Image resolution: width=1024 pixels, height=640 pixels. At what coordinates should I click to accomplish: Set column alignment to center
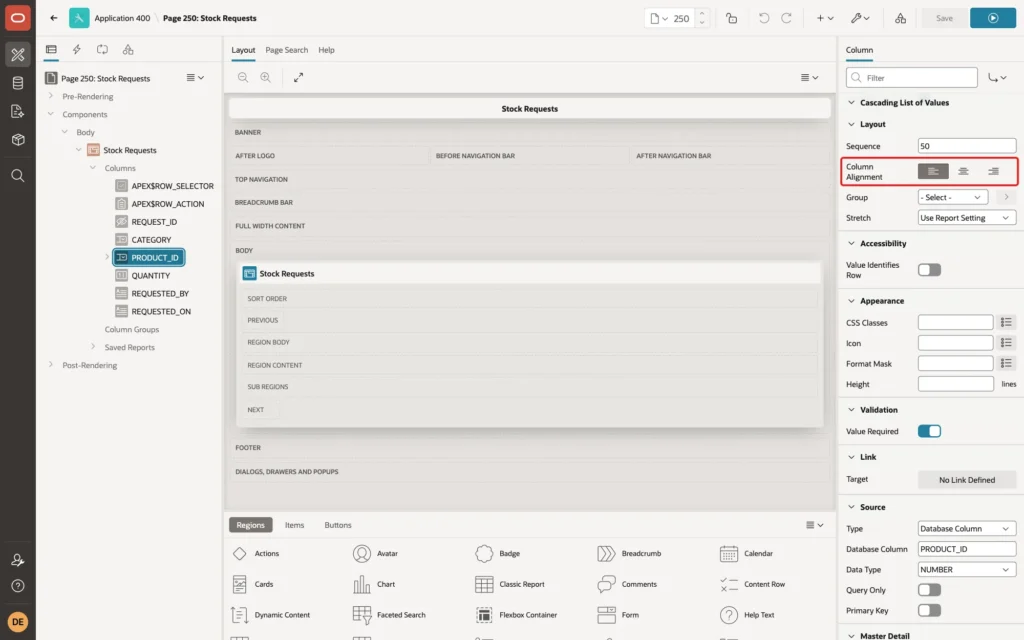click(x=963, y=171)
